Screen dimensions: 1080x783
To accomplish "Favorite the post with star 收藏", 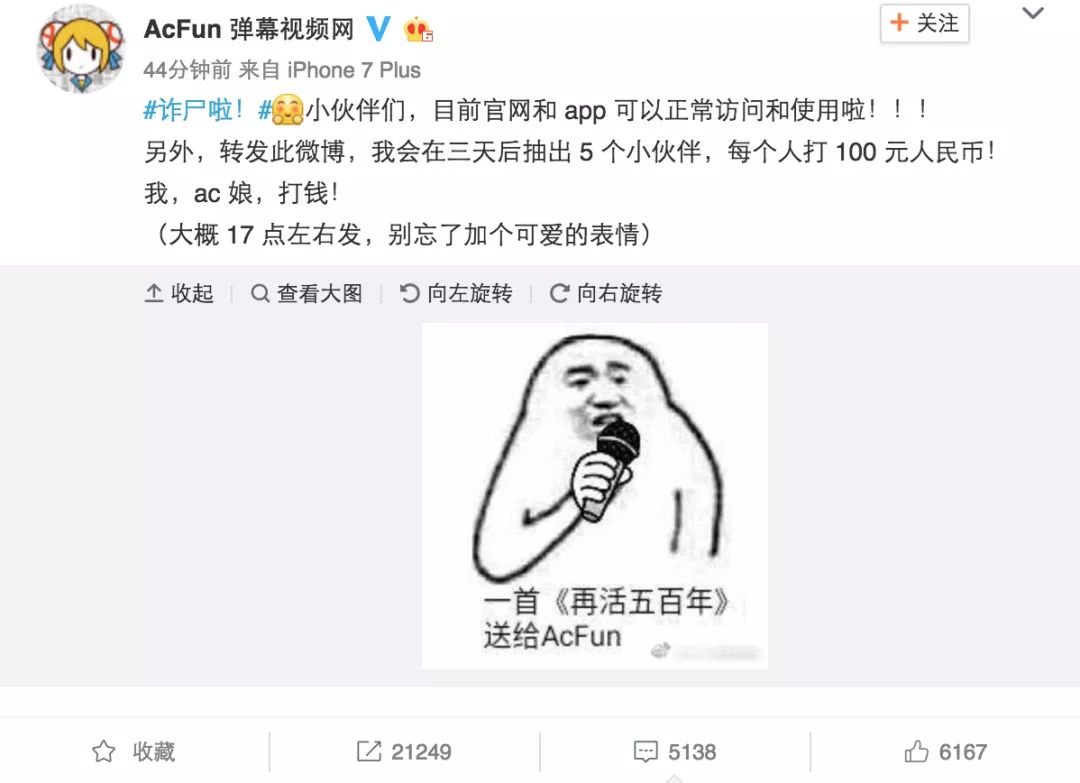I will (x=134, y=751).
